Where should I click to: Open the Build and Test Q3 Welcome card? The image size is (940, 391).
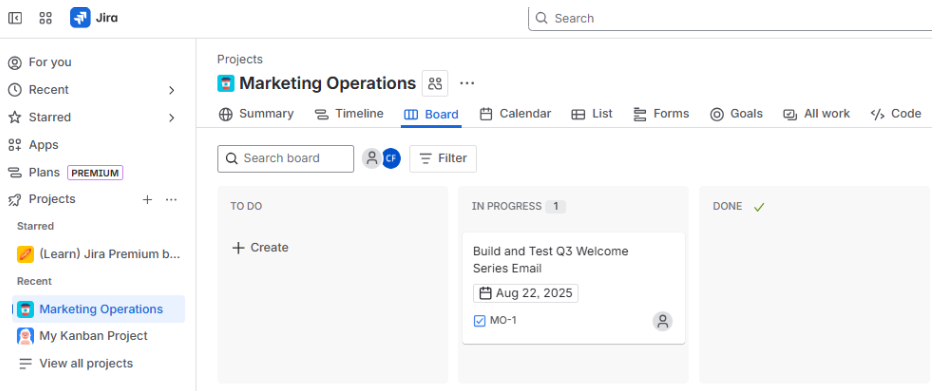[x=574, y=288]
